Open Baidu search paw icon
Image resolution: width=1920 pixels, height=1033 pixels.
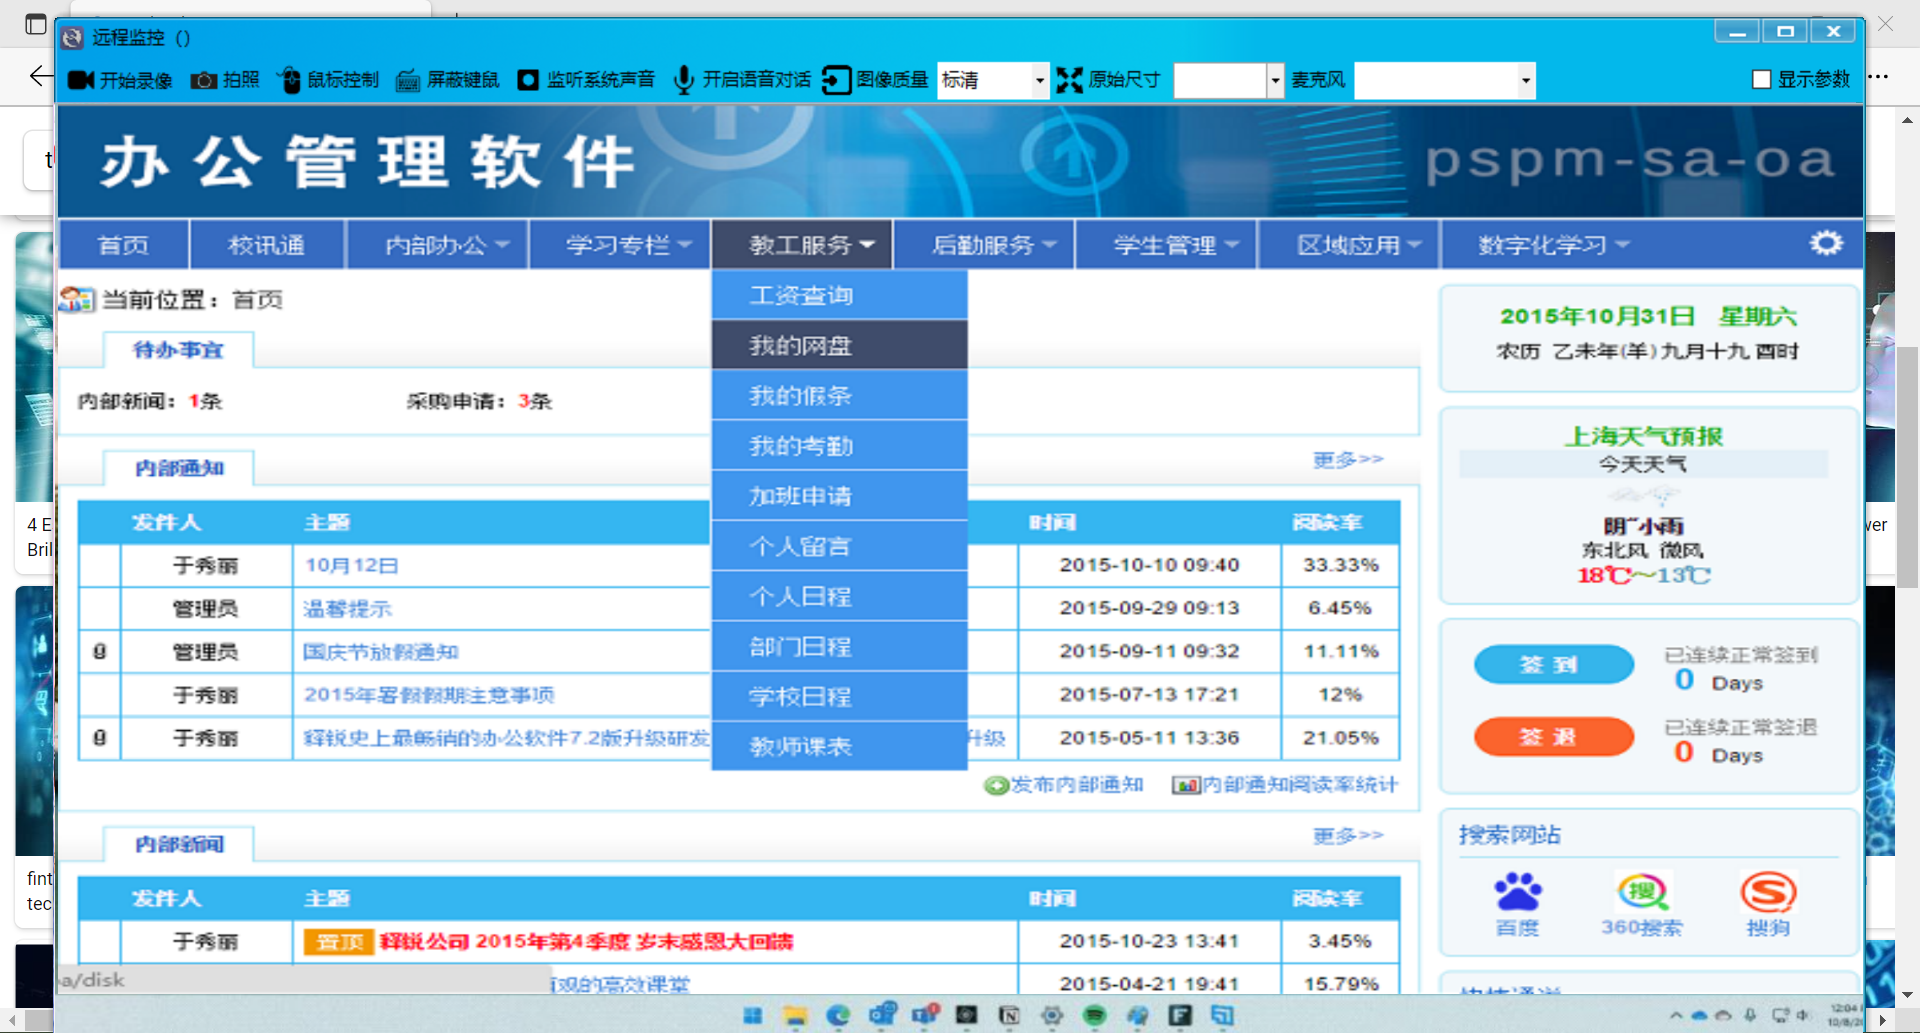click(1517, 892)
